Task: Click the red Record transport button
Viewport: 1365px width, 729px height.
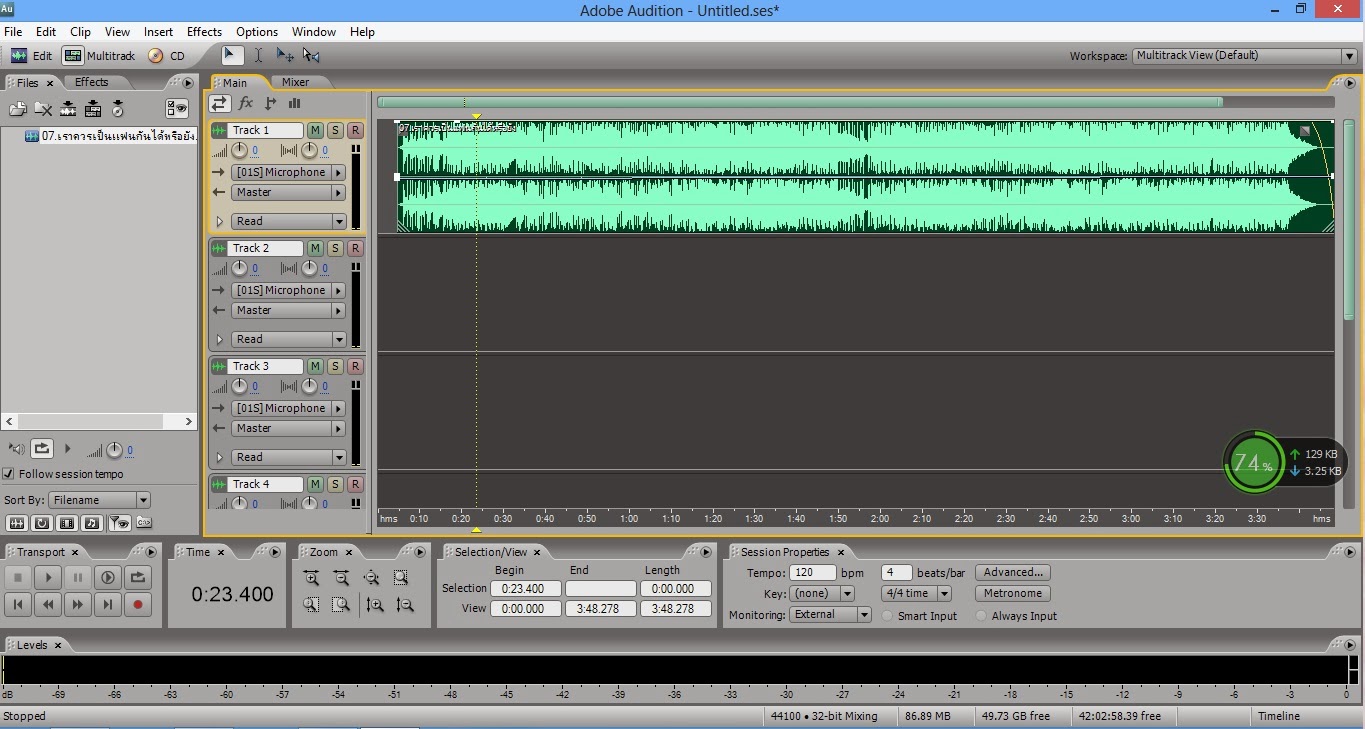Action: 138,604
